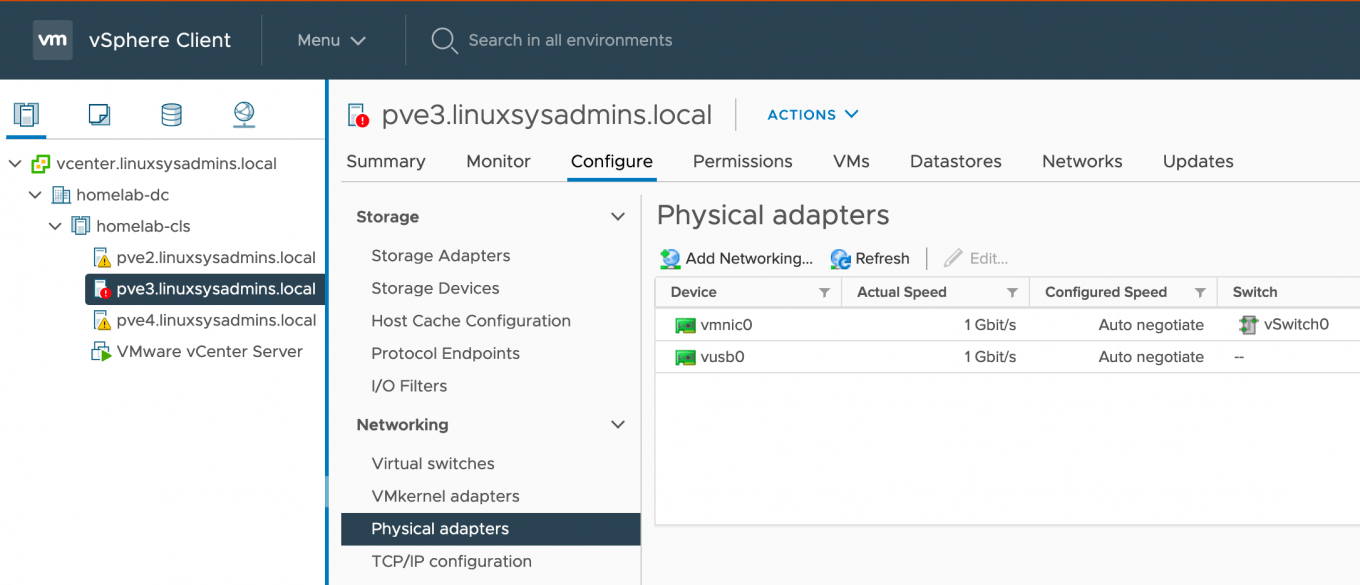This screenshot has height=585, width=1360.
Task: Select the Hosts and Clusters inventory icon
Action: [26, 114]
